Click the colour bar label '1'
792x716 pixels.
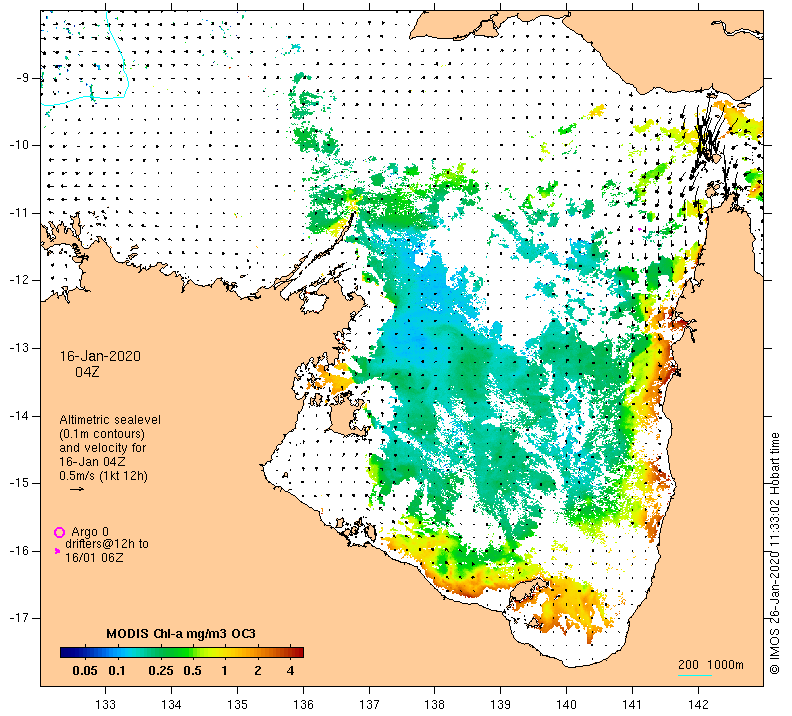(x=224, y=671)
